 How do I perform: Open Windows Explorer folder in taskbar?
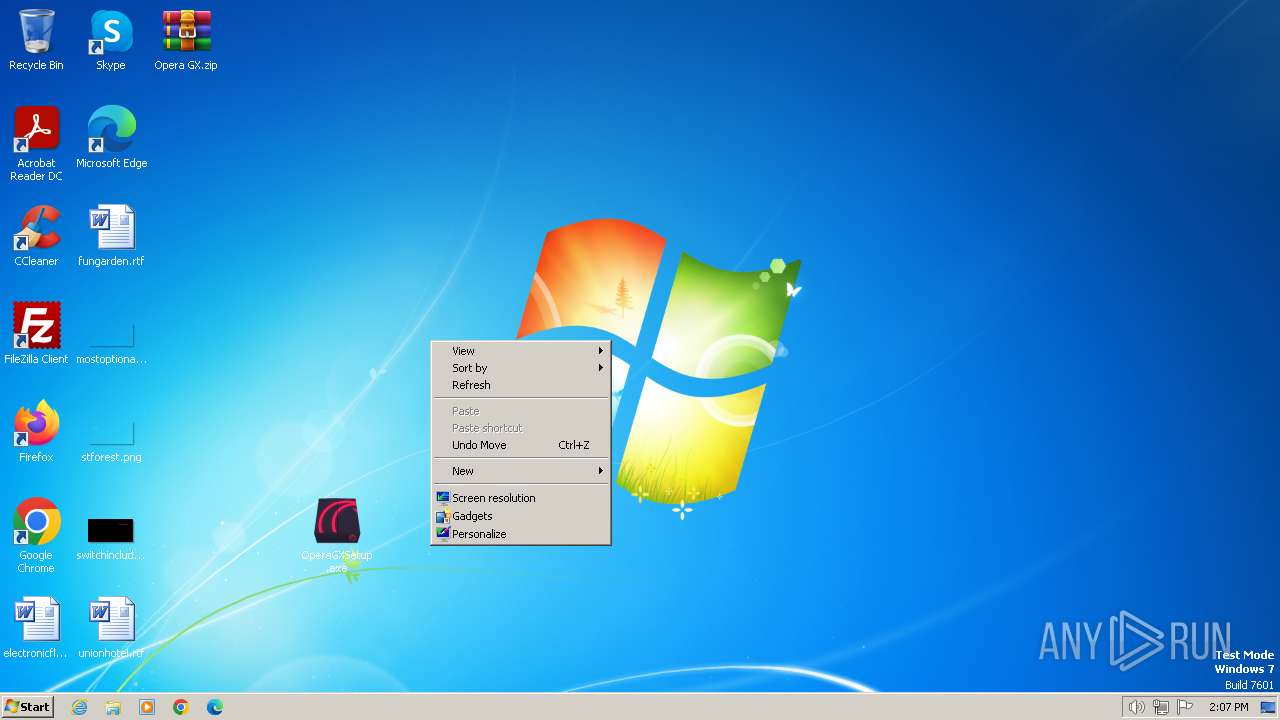coord(113,707)
